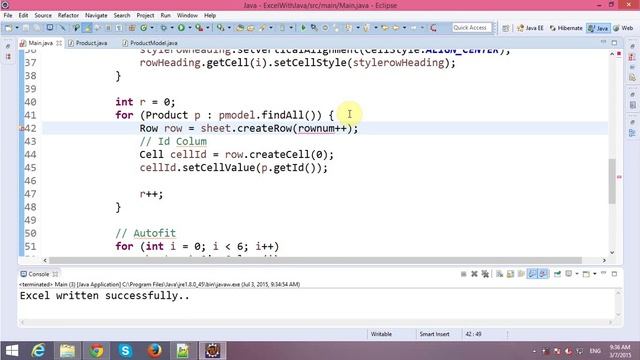Click the editor horizontal scrollbar
Image resolution: width=640 pixels, height=360 pixels.
pyautogui.click(x=315, y=260)
